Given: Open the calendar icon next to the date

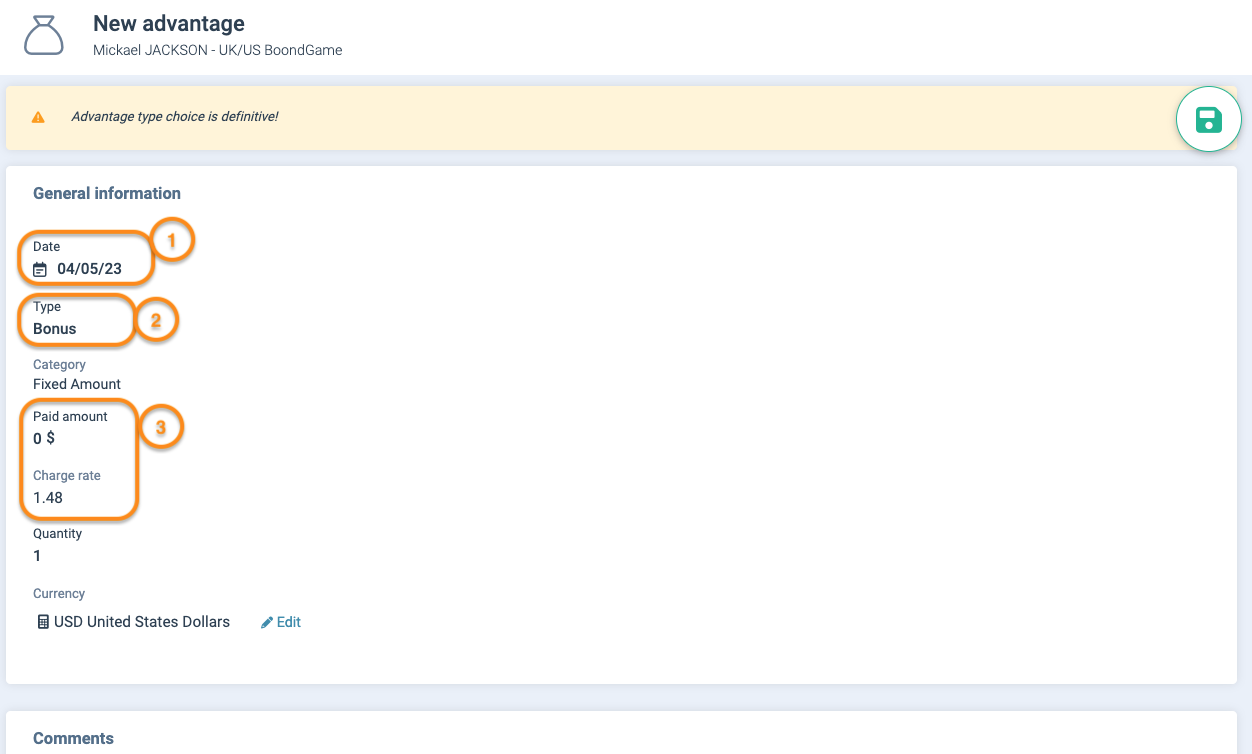Looking at the screenshot, I should pos(40,269).
